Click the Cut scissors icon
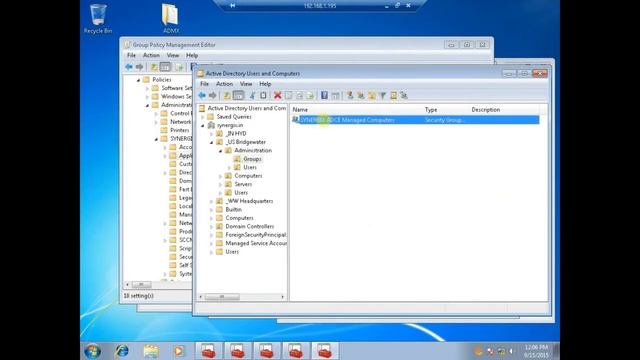Screen dimensions: 640x360 [252, 96]
